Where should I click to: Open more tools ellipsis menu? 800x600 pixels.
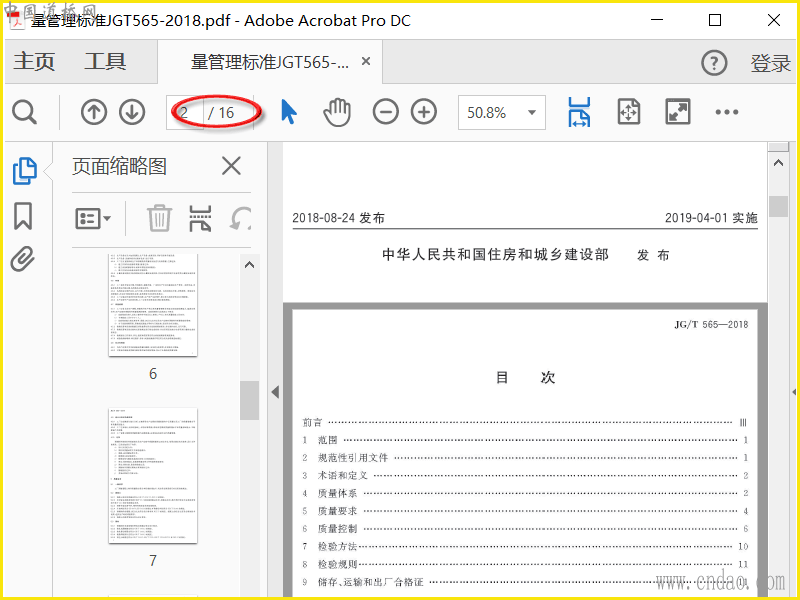click(727, 112)
